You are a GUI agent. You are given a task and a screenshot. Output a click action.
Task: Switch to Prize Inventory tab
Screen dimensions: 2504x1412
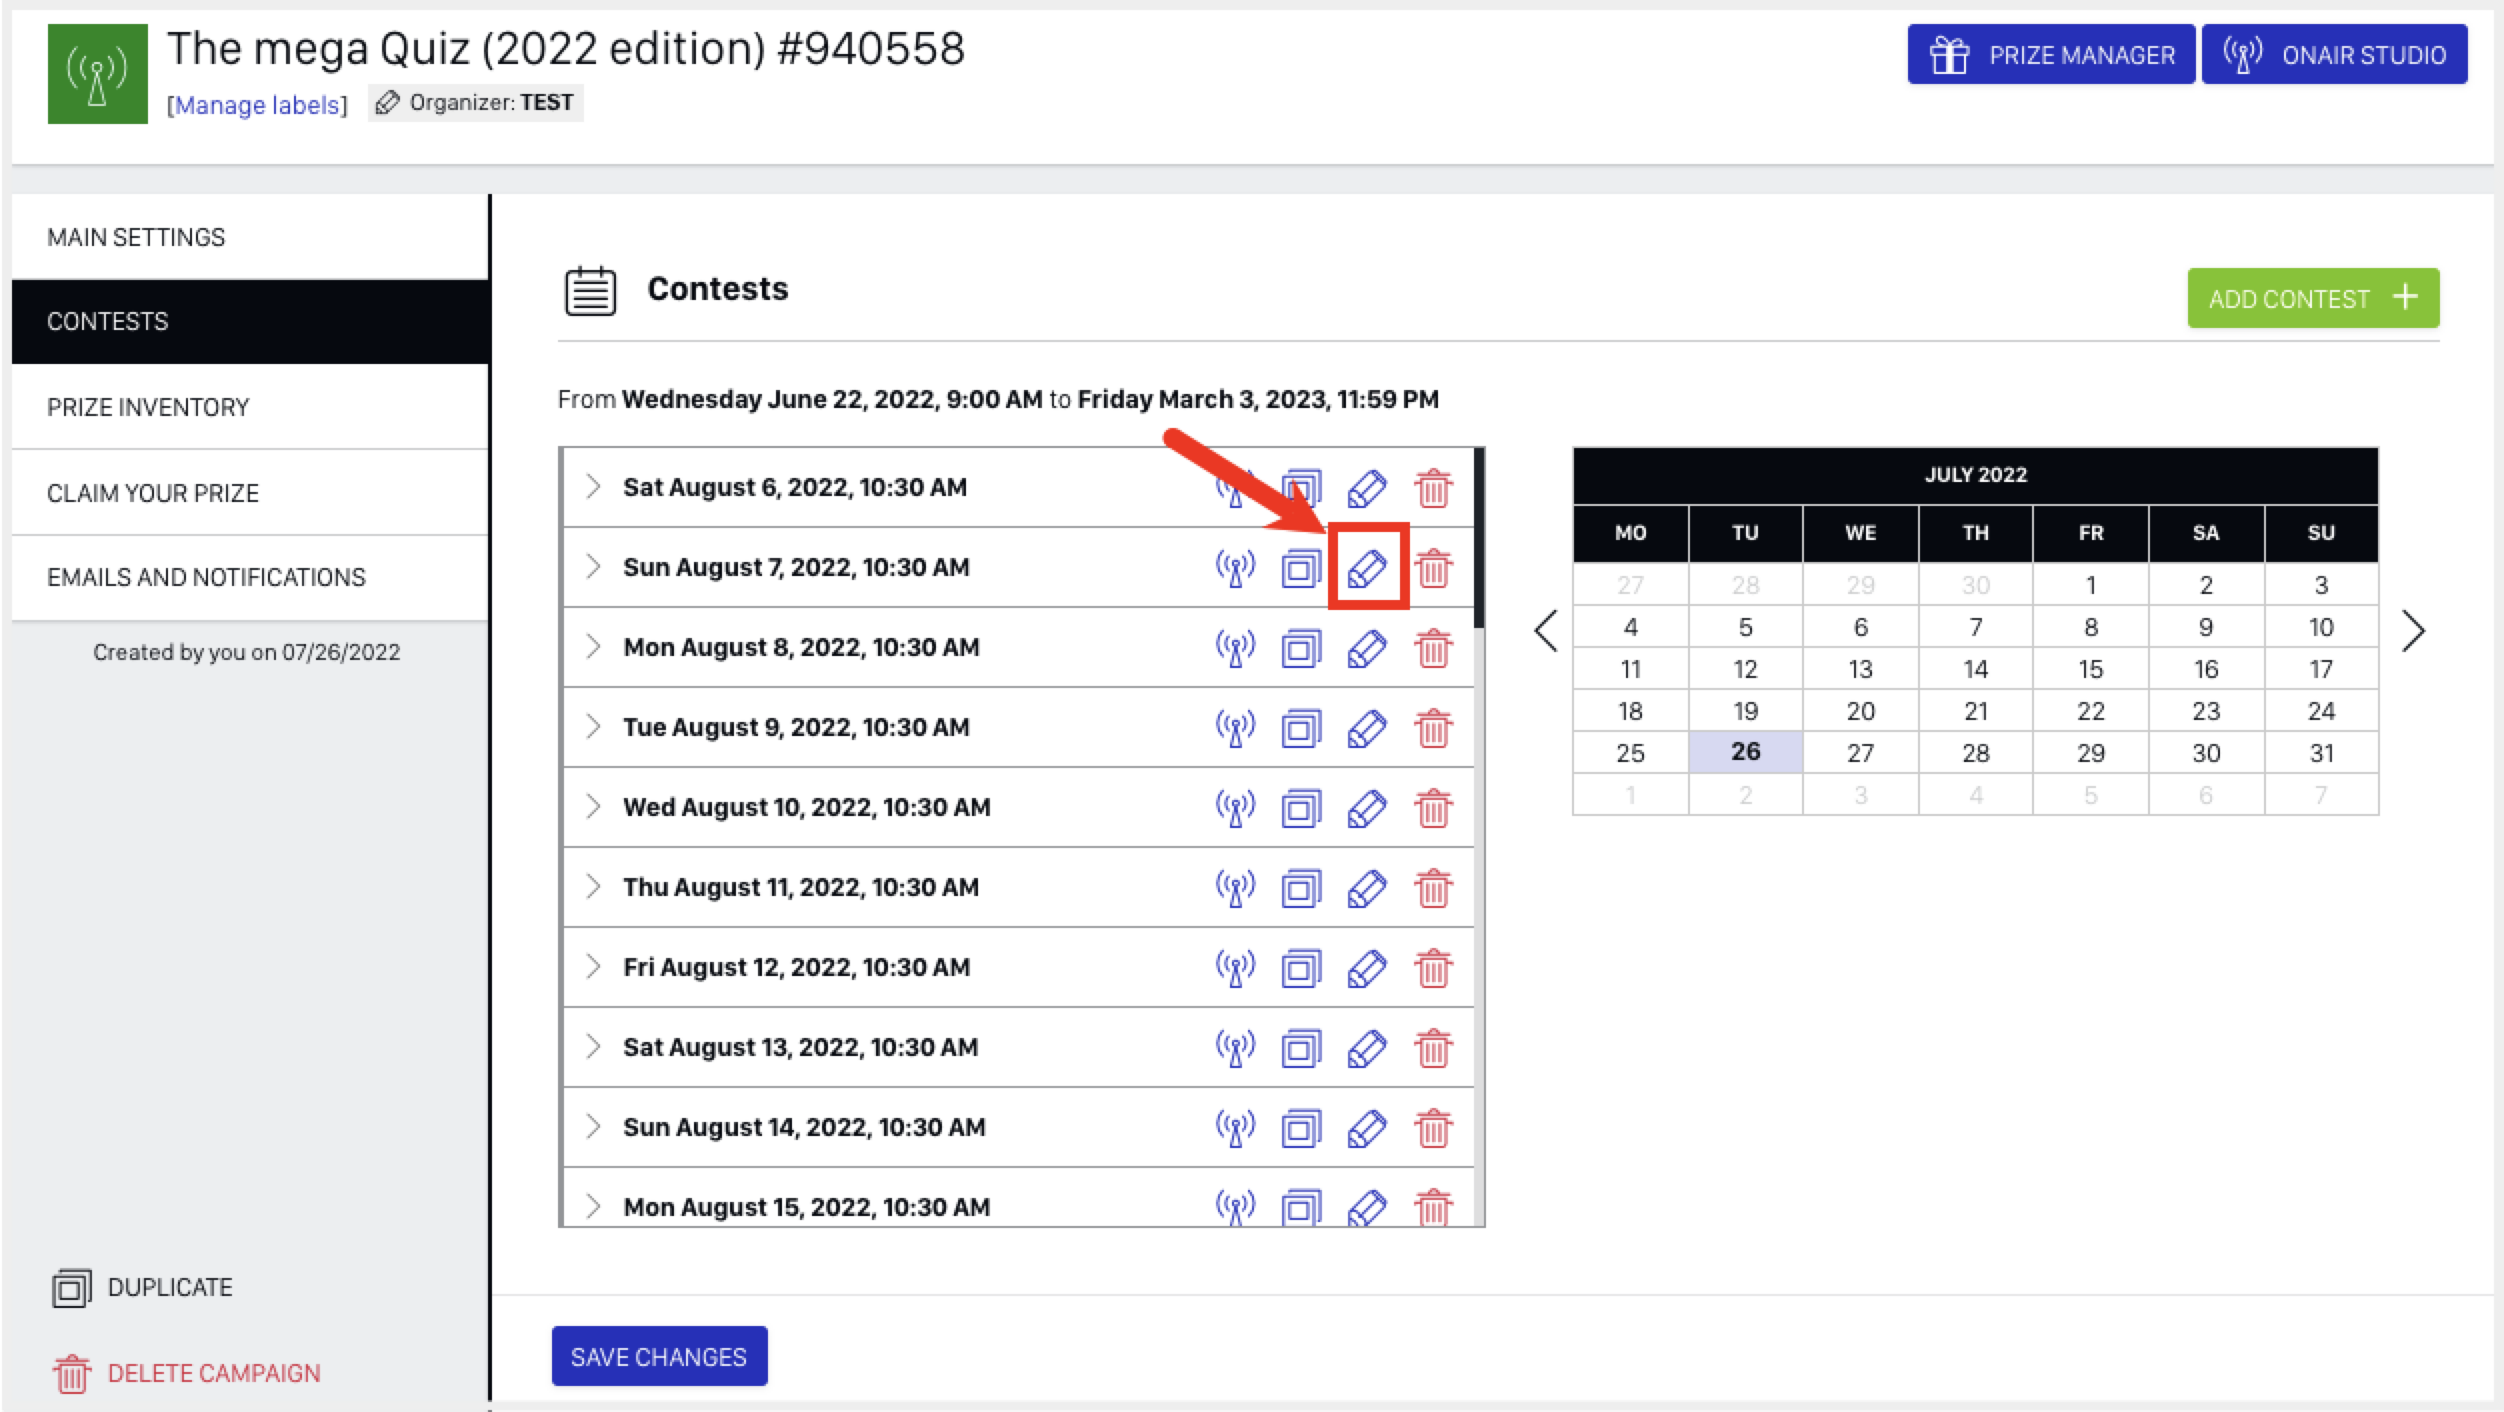point(148,407)
